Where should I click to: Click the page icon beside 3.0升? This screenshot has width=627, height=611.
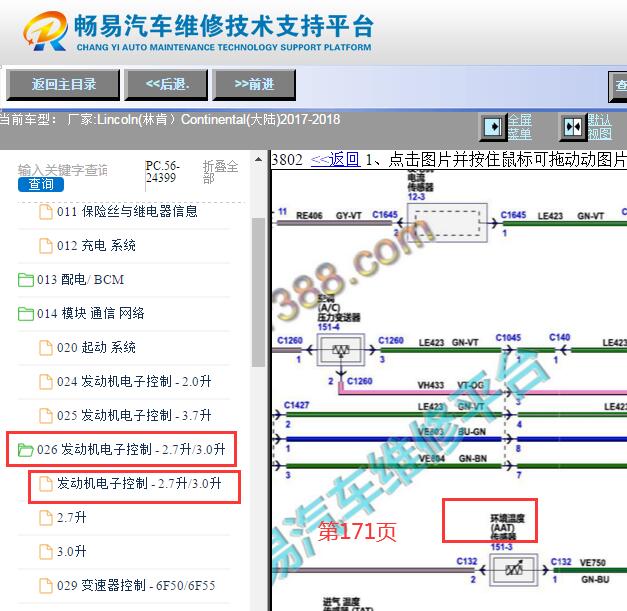pyautogui.click(x=46, y=552)
